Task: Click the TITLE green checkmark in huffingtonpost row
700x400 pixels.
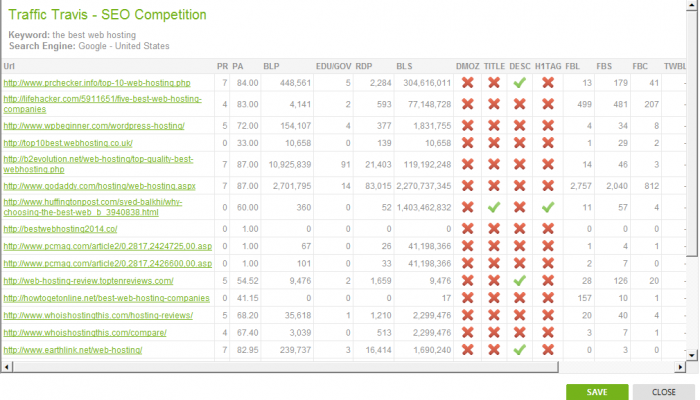Action: click(494, 207)
